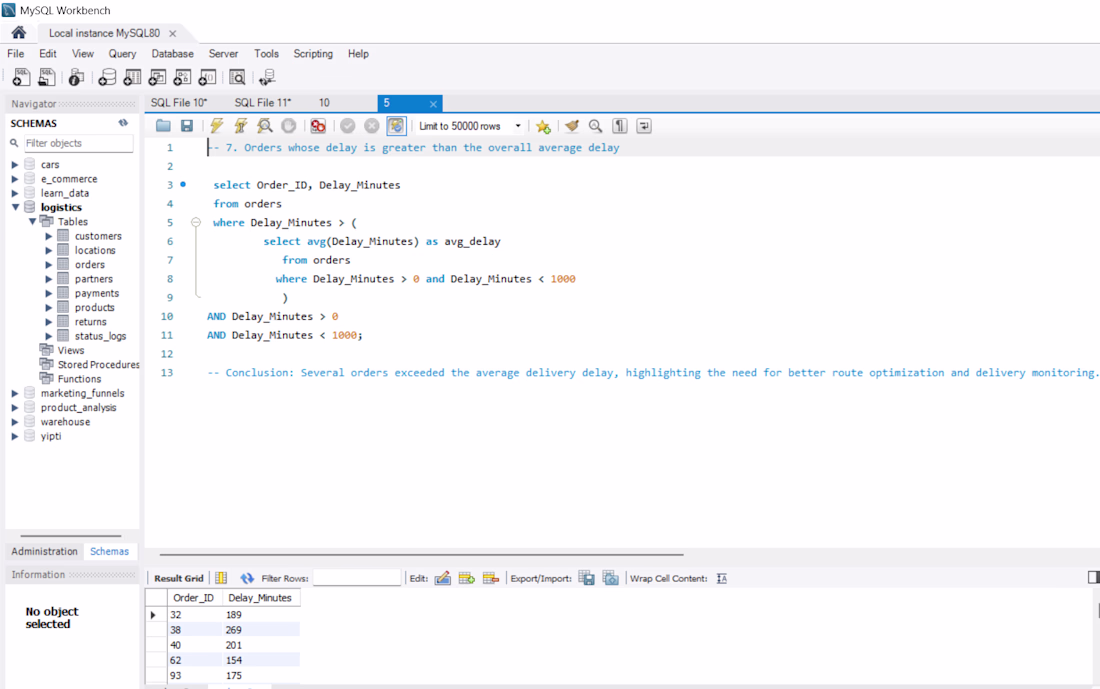Execute the whole script (lightning bolt)
The height and width of the screenshot is (689, 1100).
216,126
